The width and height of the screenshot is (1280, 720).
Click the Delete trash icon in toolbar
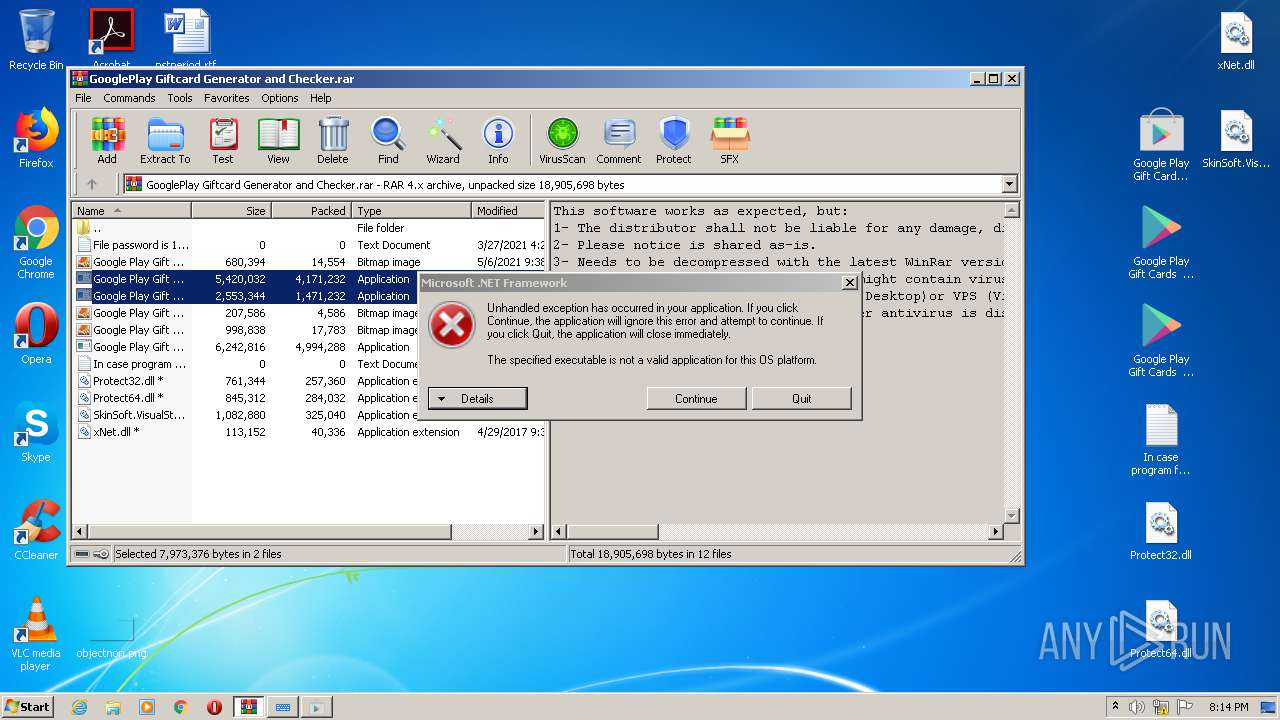(x=333, y=141)
